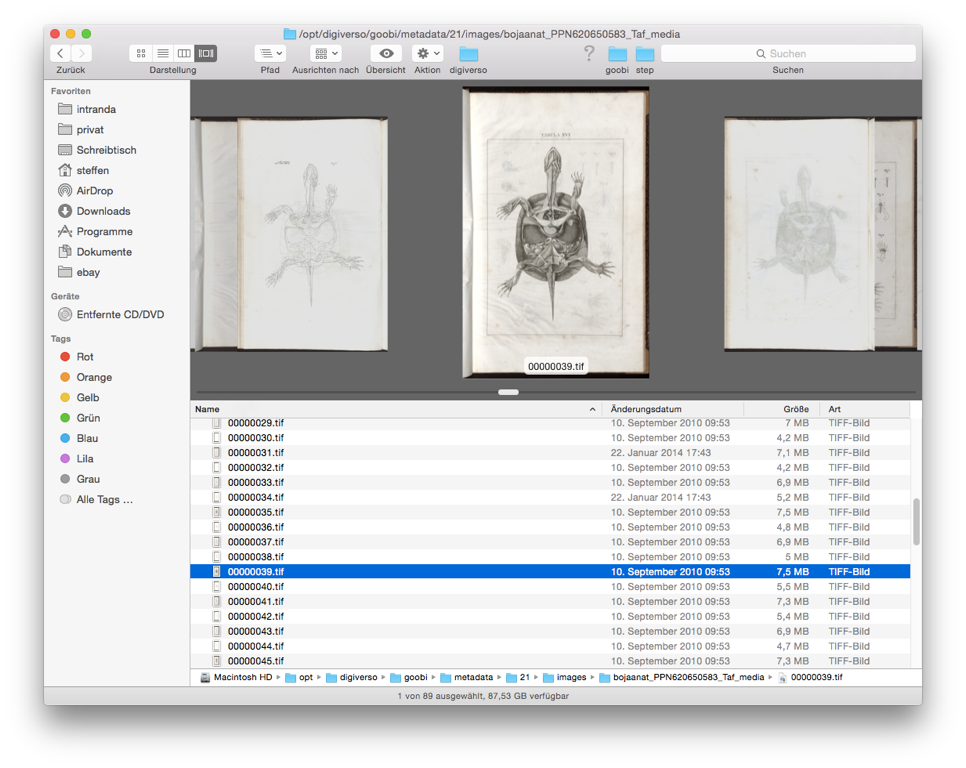Click opt folder in path bar
Screen dimensions: 966x768
tap(299, 677)
